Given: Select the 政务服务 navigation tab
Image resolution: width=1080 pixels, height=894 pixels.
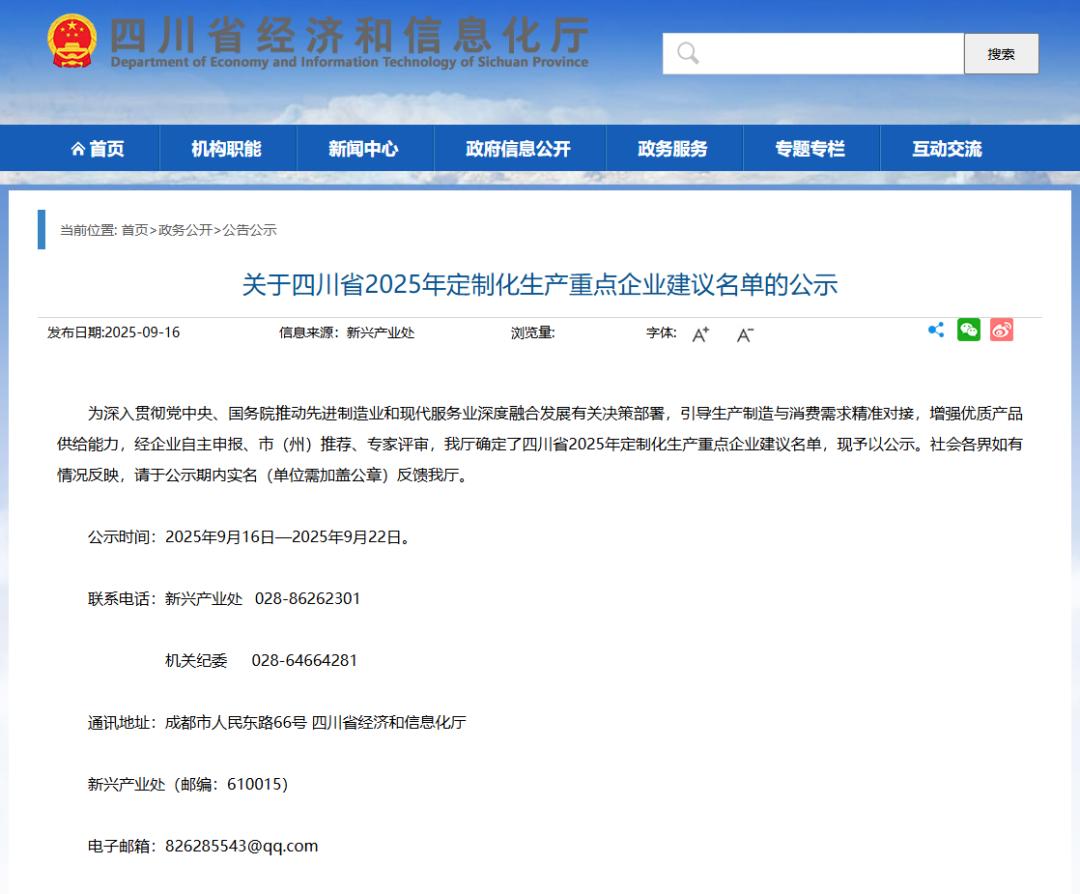Looking at the screenshot, I should point(674,147).
